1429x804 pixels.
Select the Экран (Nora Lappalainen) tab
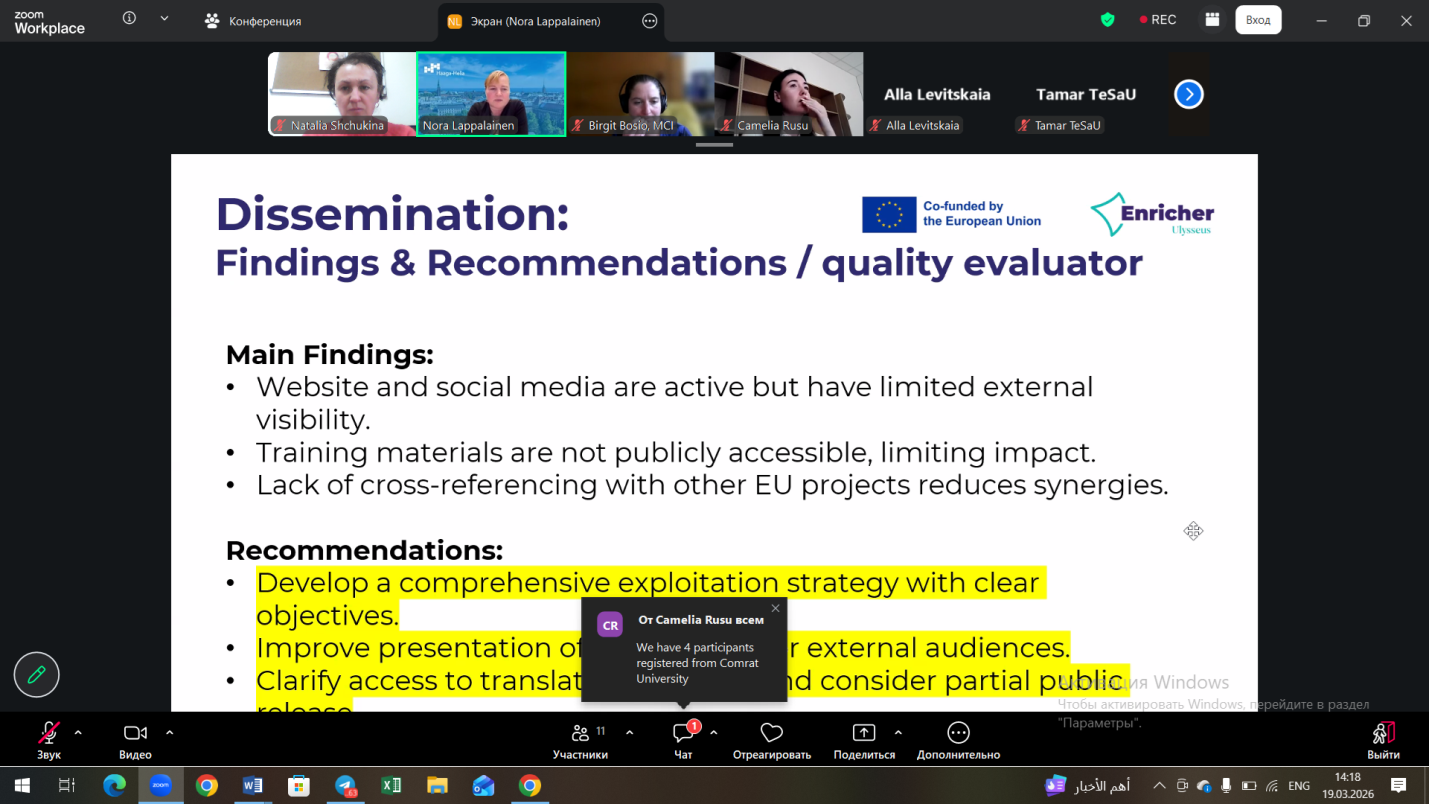(x=538, y=21)
